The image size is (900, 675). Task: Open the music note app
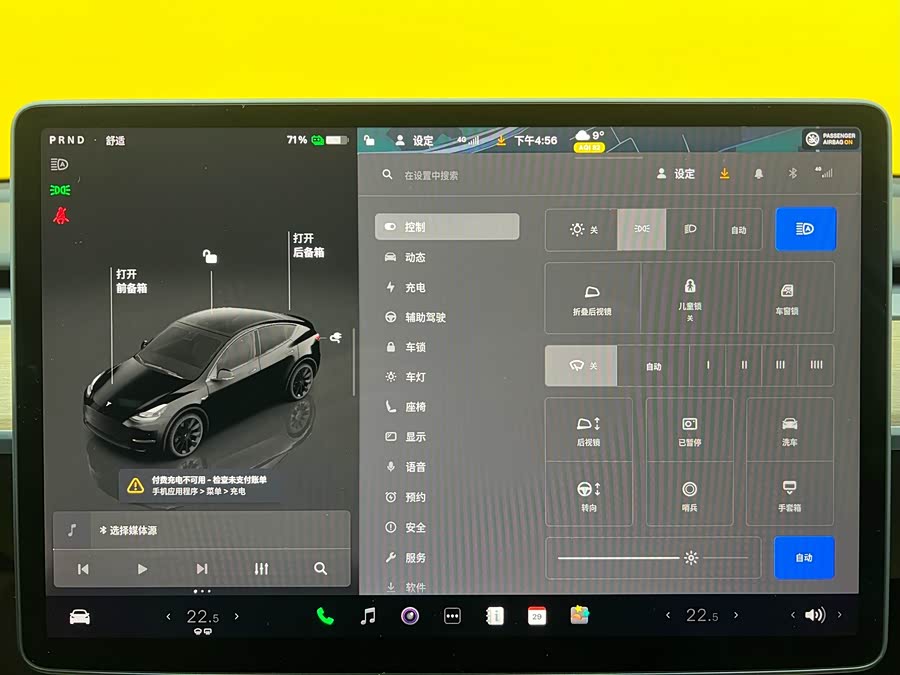click(x=368, y=616)
